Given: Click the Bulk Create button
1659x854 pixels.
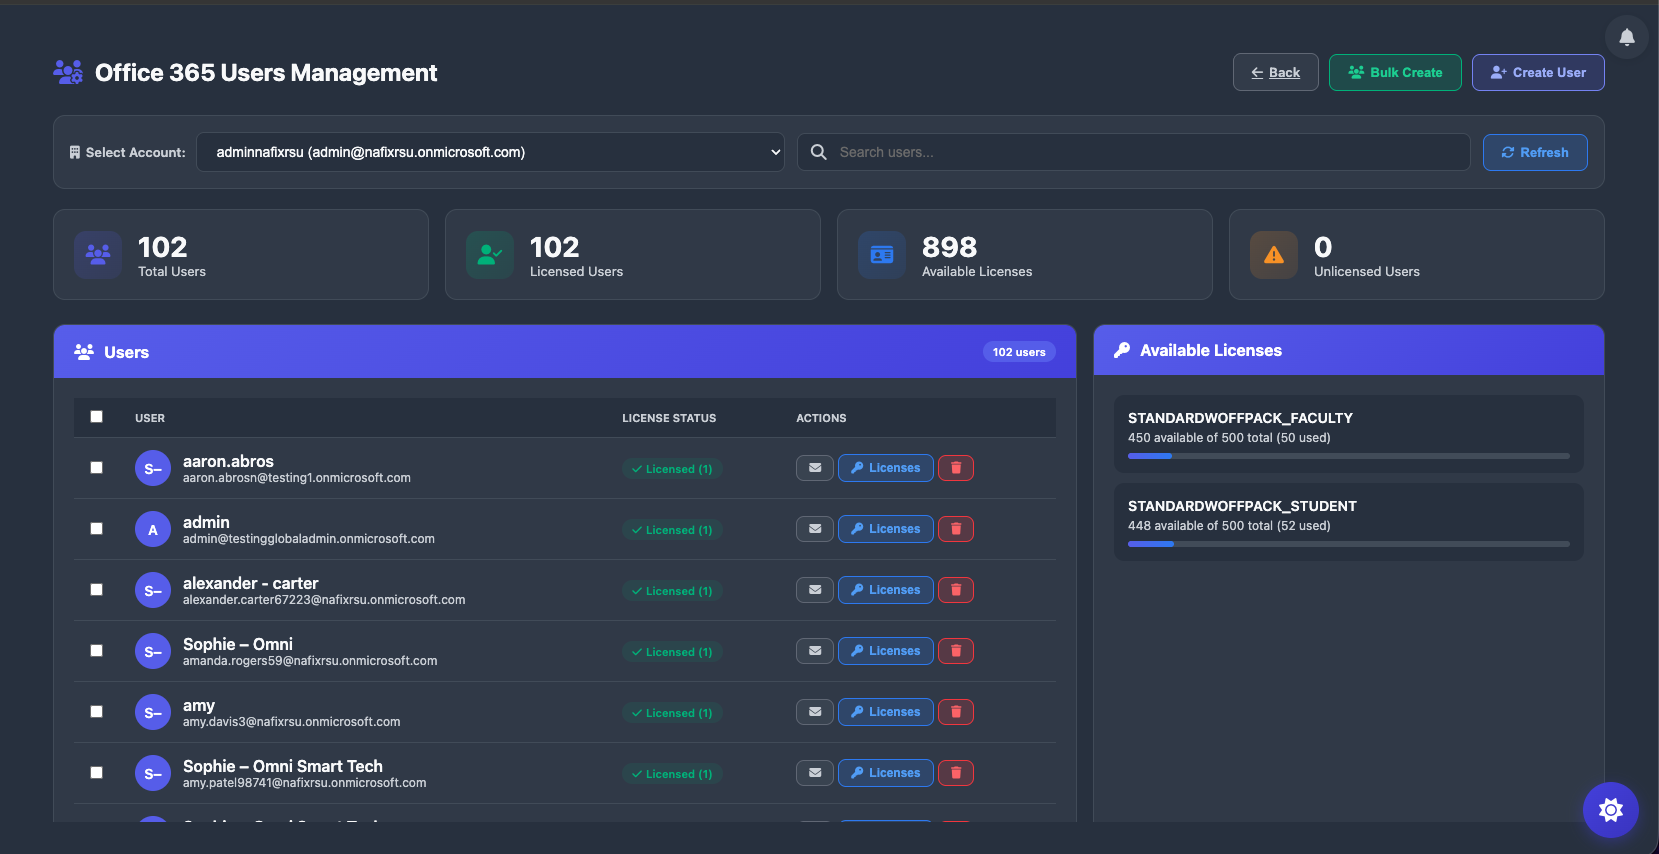Looking at the screenshot, I should pyautogui.click(x=1394, y=72).
